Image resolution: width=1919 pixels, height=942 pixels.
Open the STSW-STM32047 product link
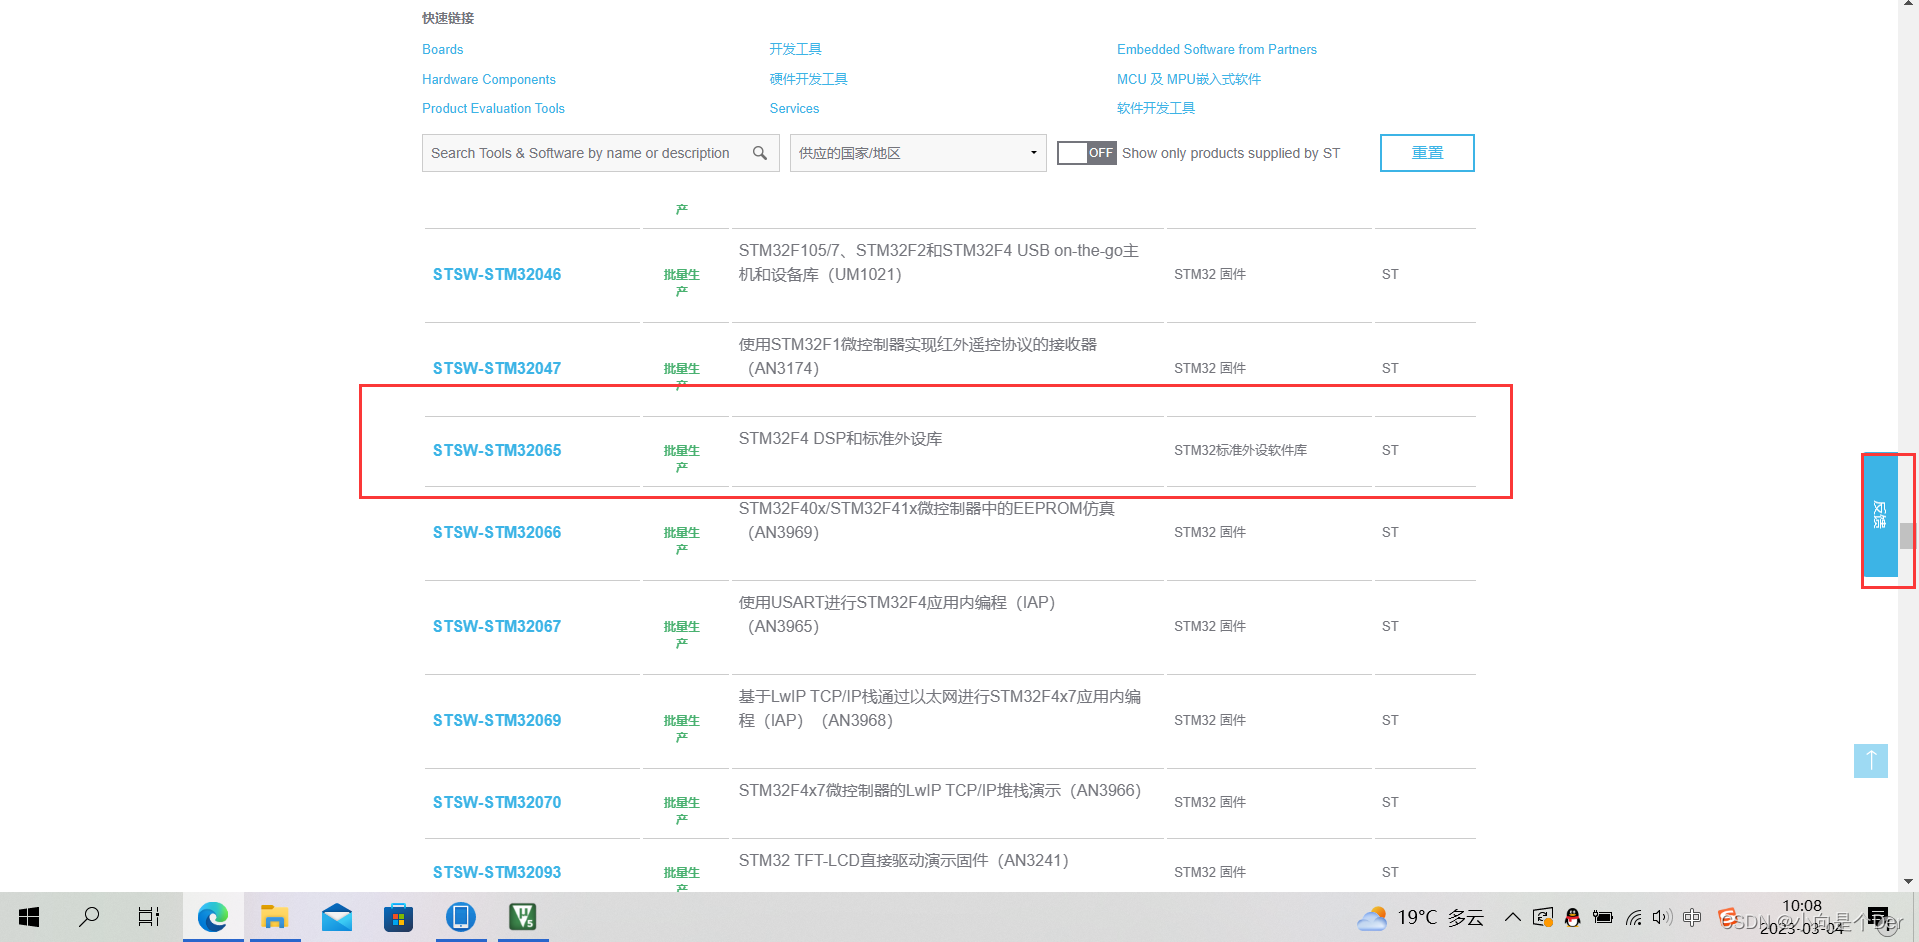(497, 368)
